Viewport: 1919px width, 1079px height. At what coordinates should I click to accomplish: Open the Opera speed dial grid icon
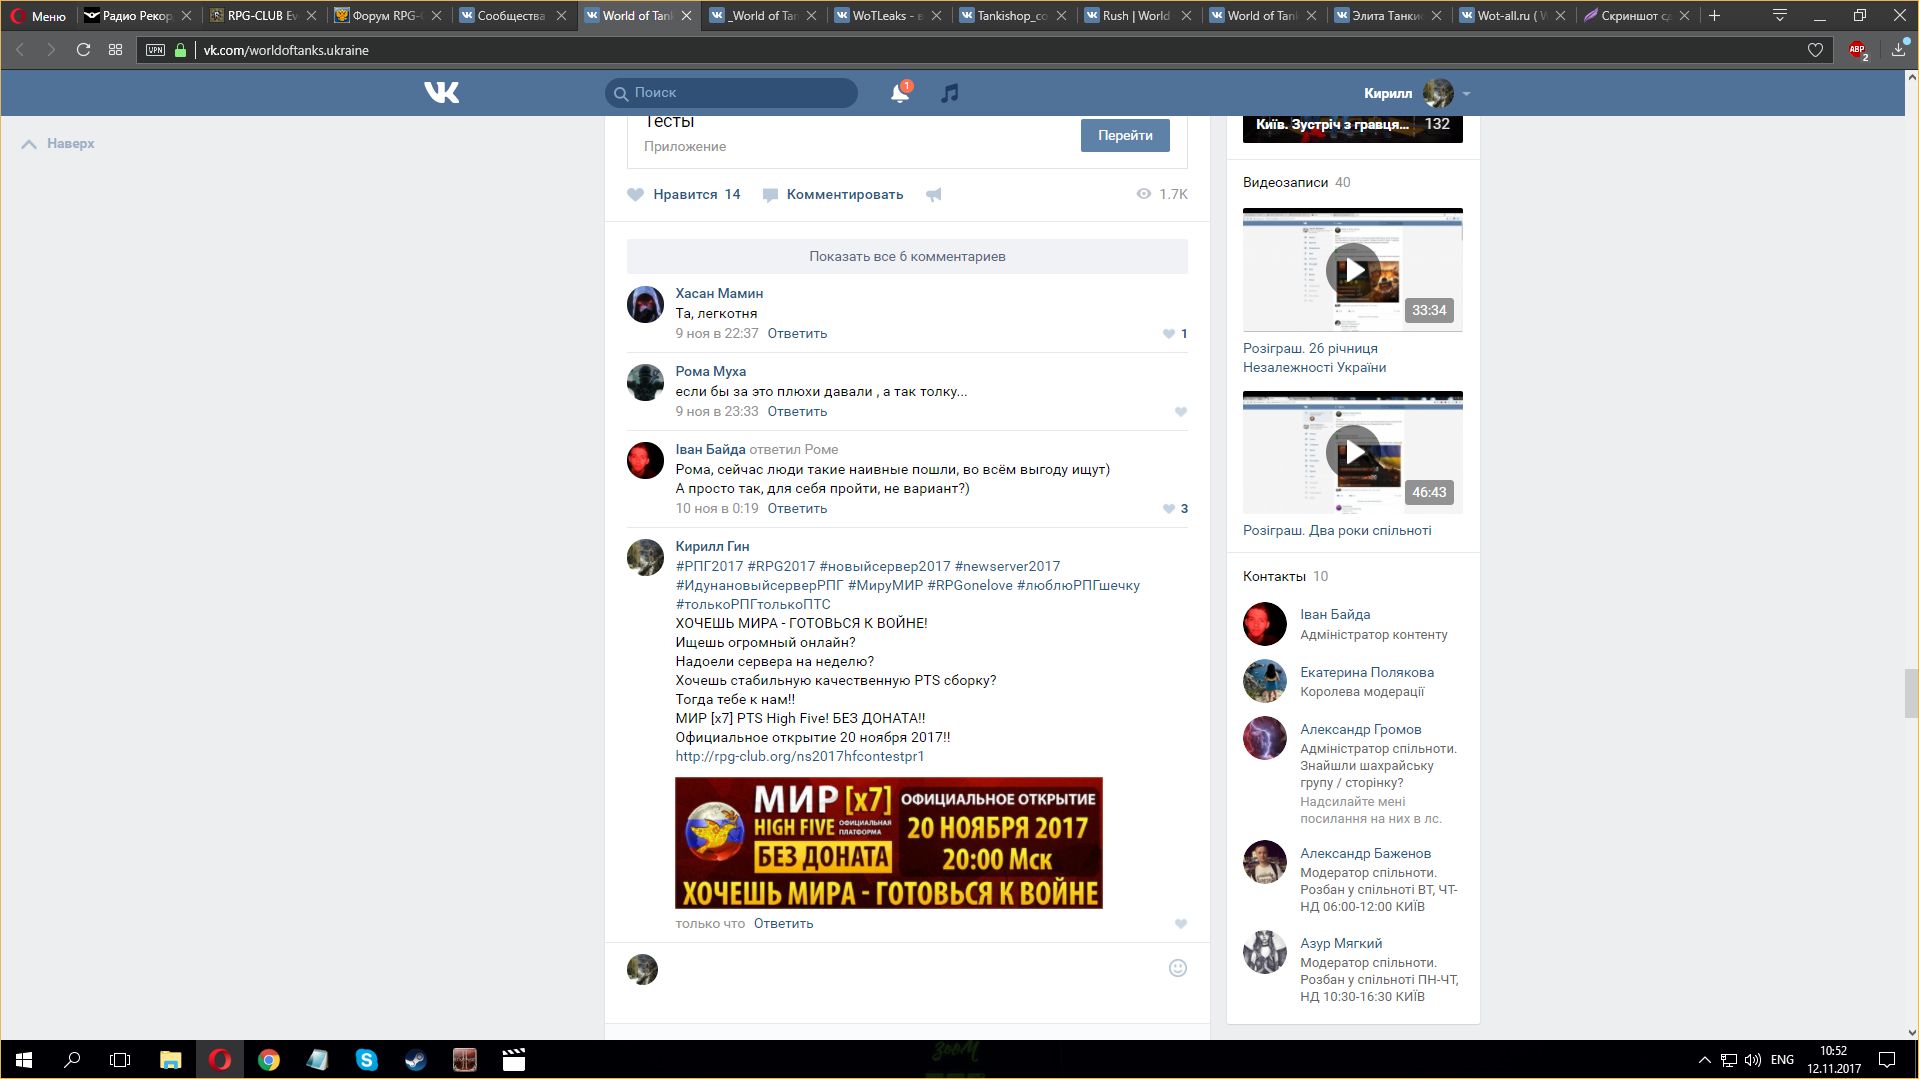pos(115,50)
